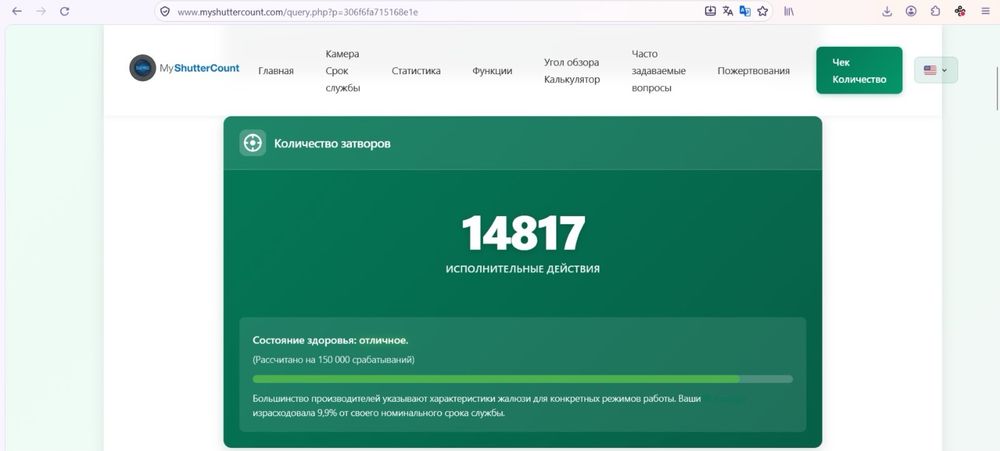
Task: Open Камера Срок службы page
Action: point(343,71)
